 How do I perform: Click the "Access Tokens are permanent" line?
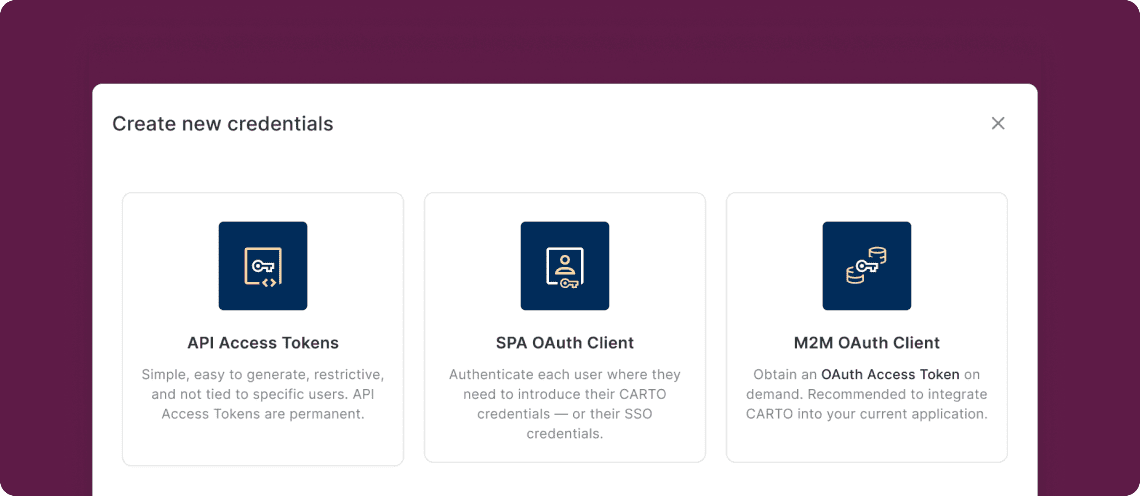[x=263, y=414]
